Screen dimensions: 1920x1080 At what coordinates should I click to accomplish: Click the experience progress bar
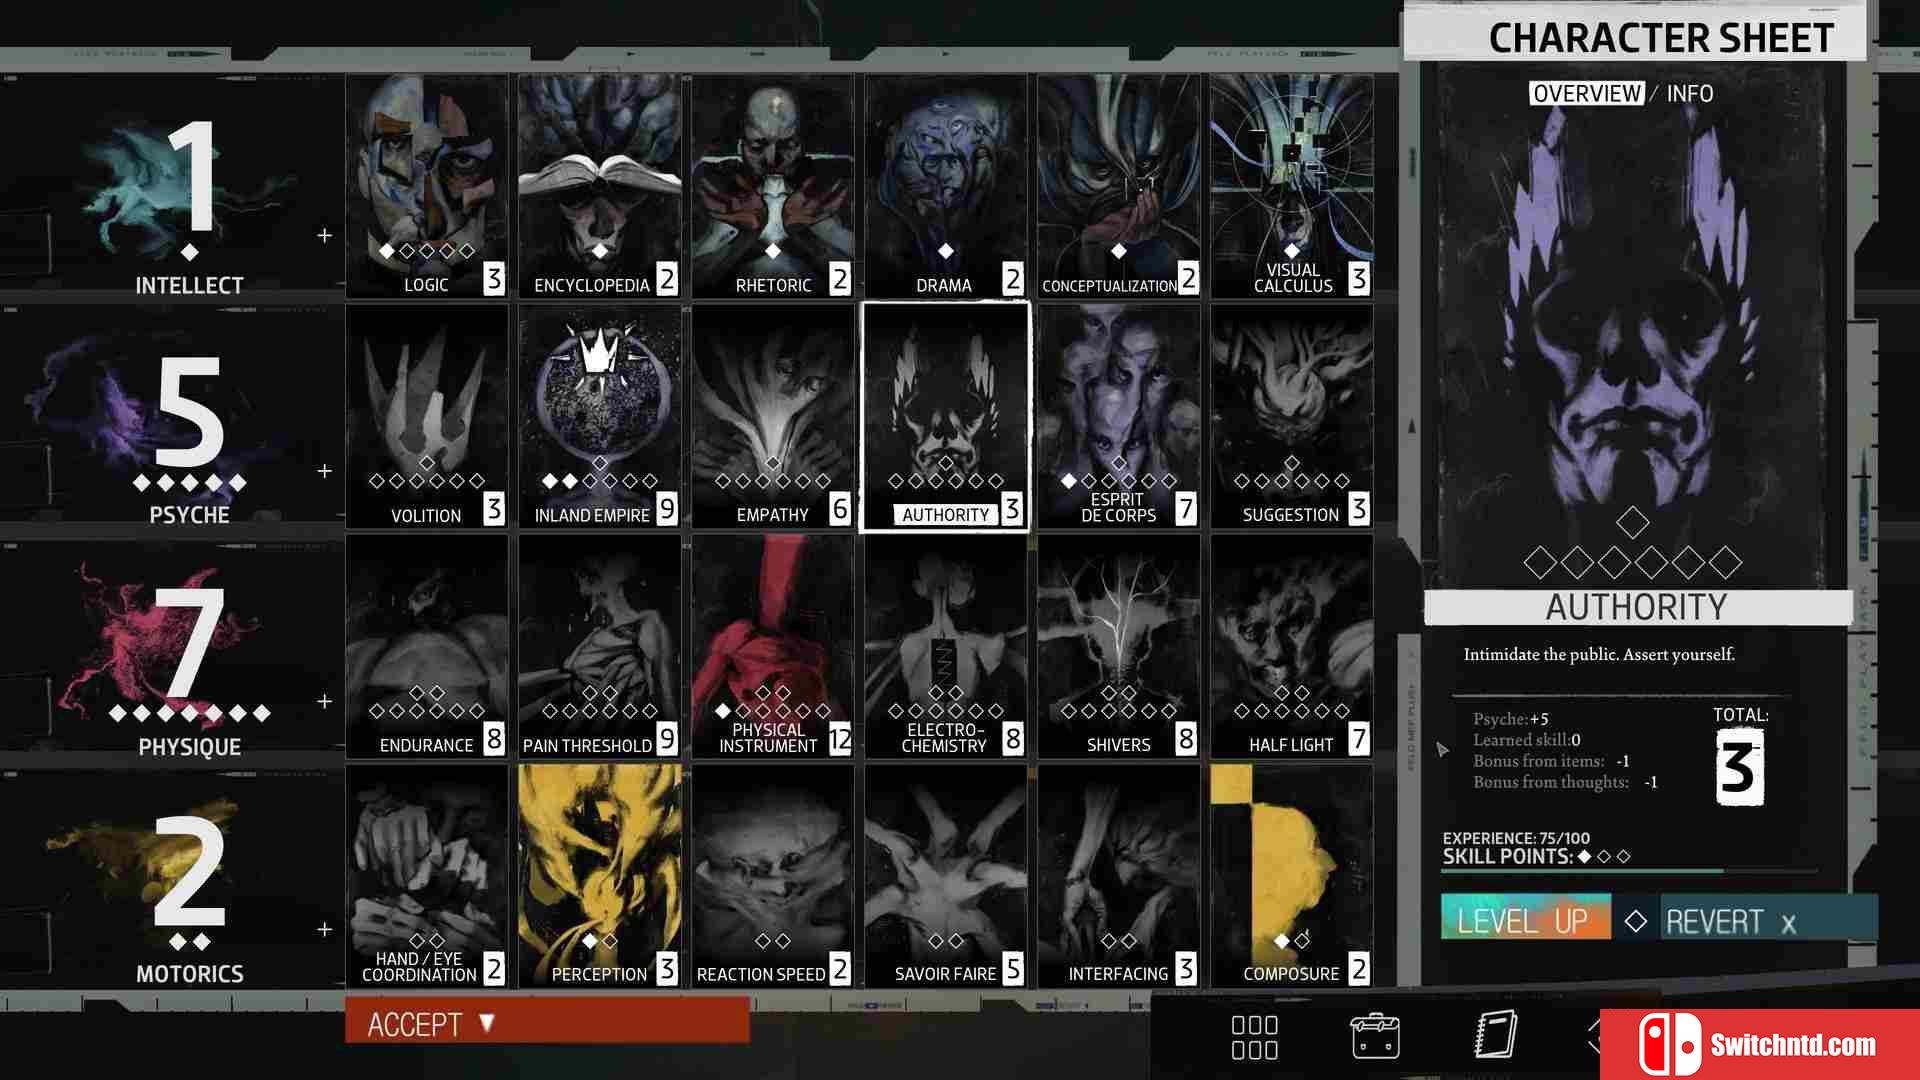[1630, 871]
